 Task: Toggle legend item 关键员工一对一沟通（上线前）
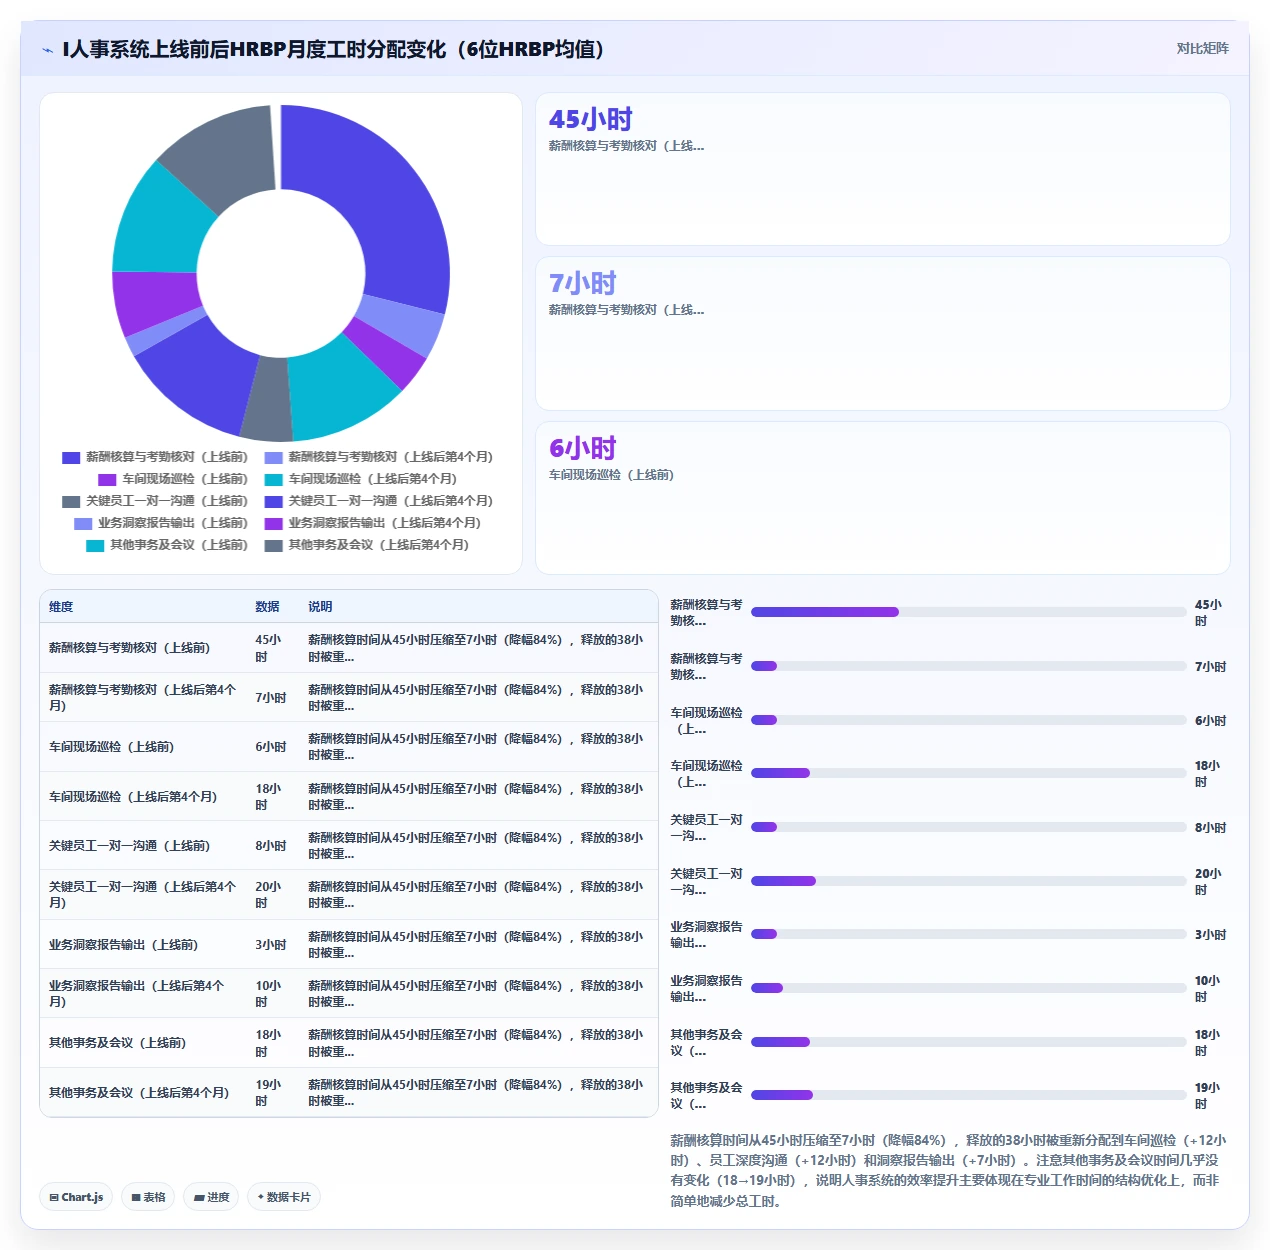(x=155, y=501)
